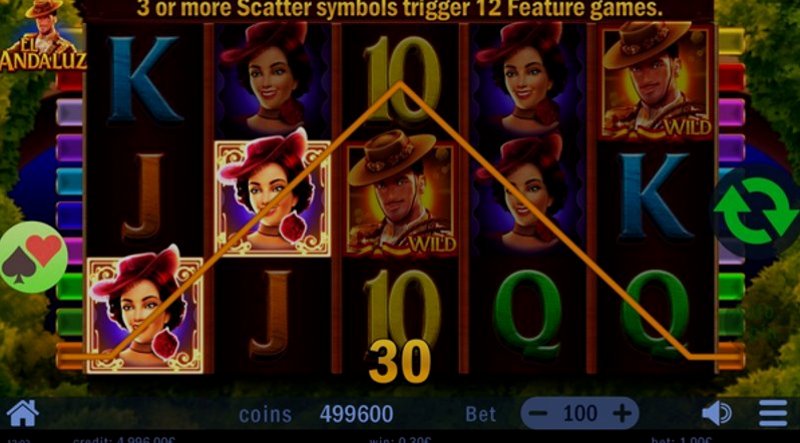Go to the home screen icon
Screen dimensions: 800x443
pos(22,413)
